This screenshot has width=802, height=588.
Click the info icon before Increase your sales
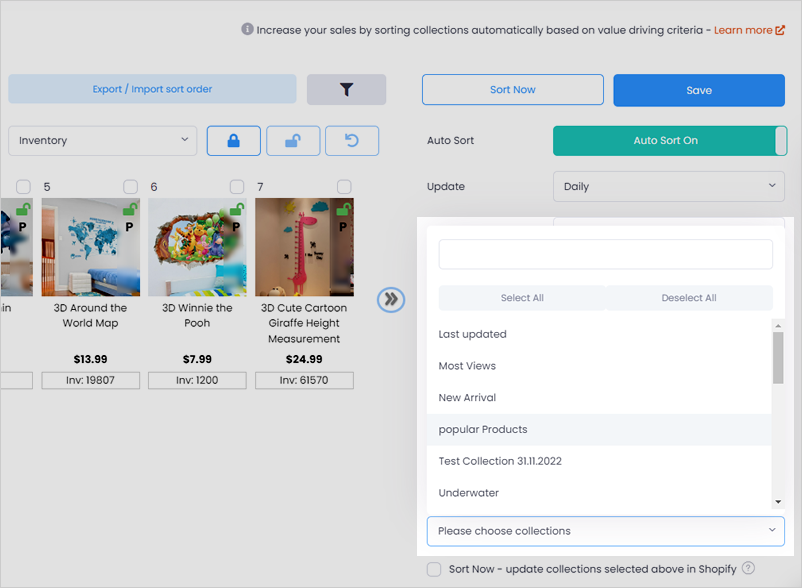(x=247, y=29)
